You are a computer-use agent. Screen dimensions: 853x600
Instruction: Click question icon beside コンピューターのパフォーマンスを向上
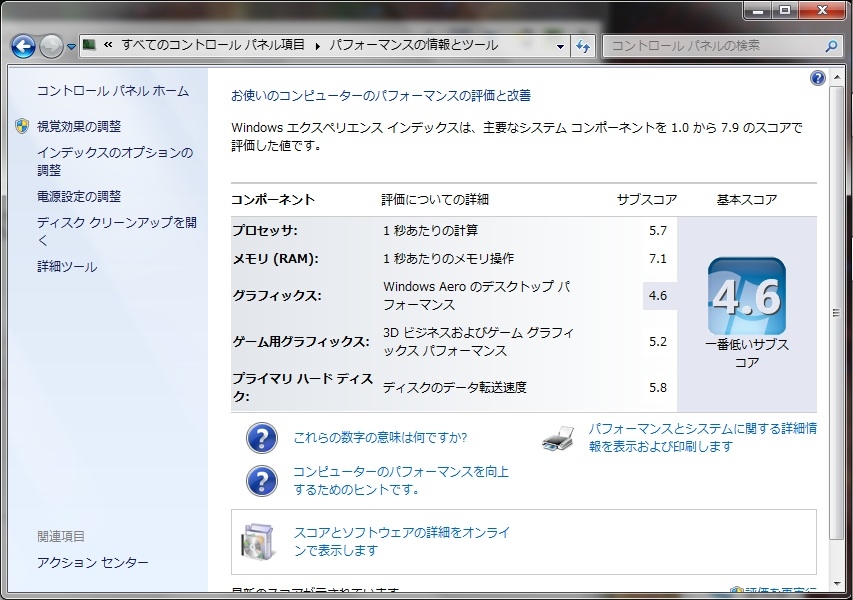tap(262, 481)
